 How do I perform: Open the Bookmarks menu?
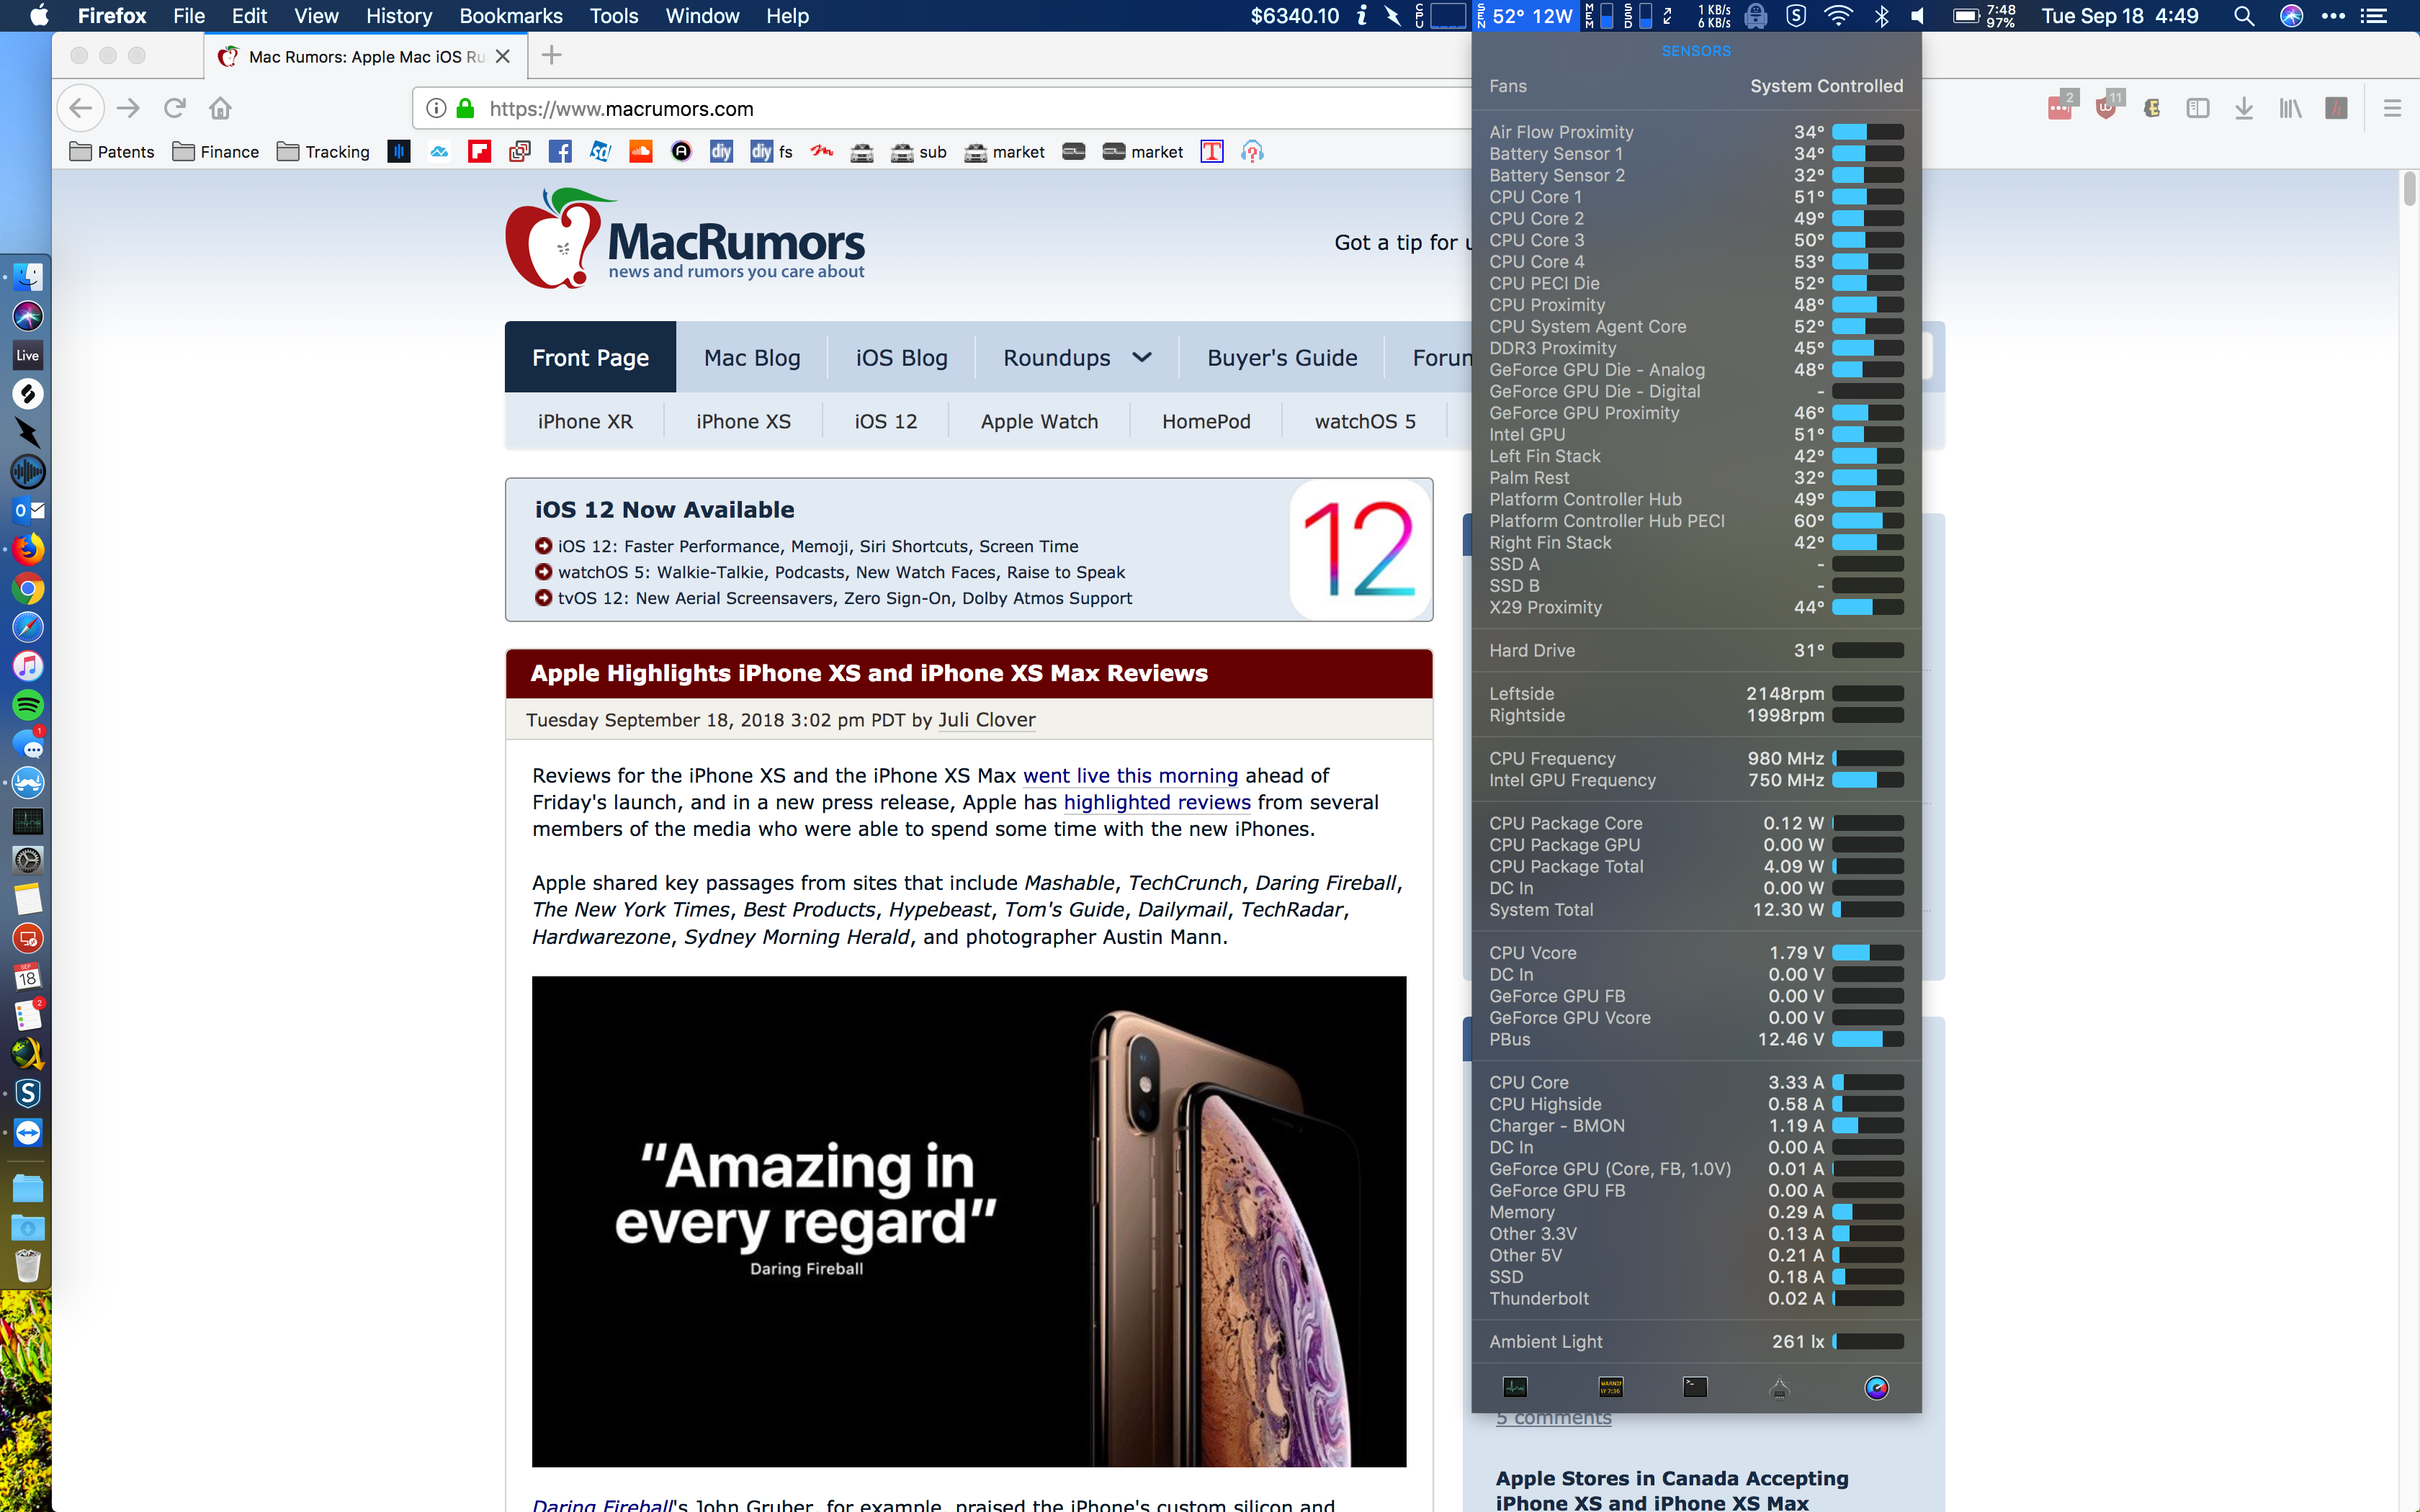click(x=510, y=16)
